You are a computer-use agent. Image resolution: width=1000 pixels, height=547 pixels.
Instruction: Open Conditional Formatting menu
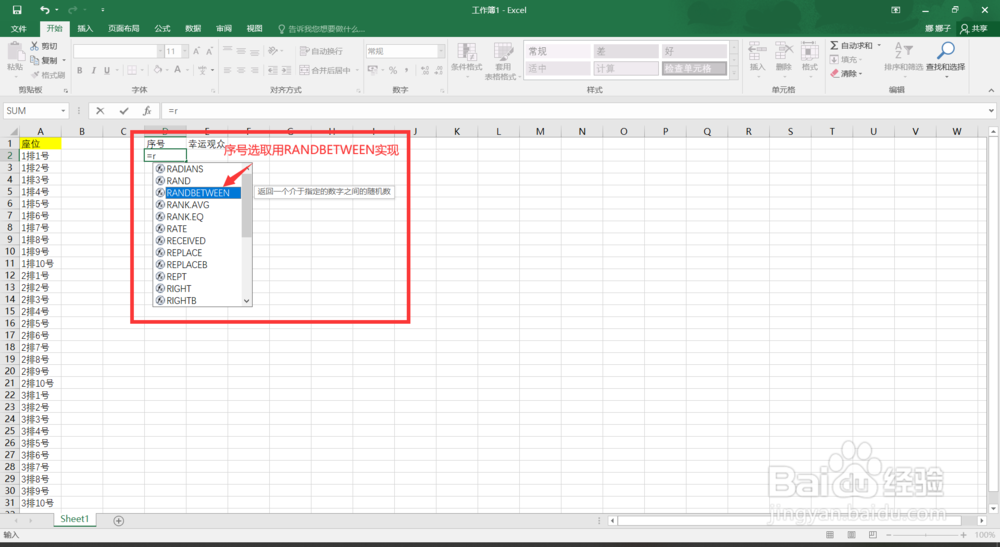pos(466,61)
